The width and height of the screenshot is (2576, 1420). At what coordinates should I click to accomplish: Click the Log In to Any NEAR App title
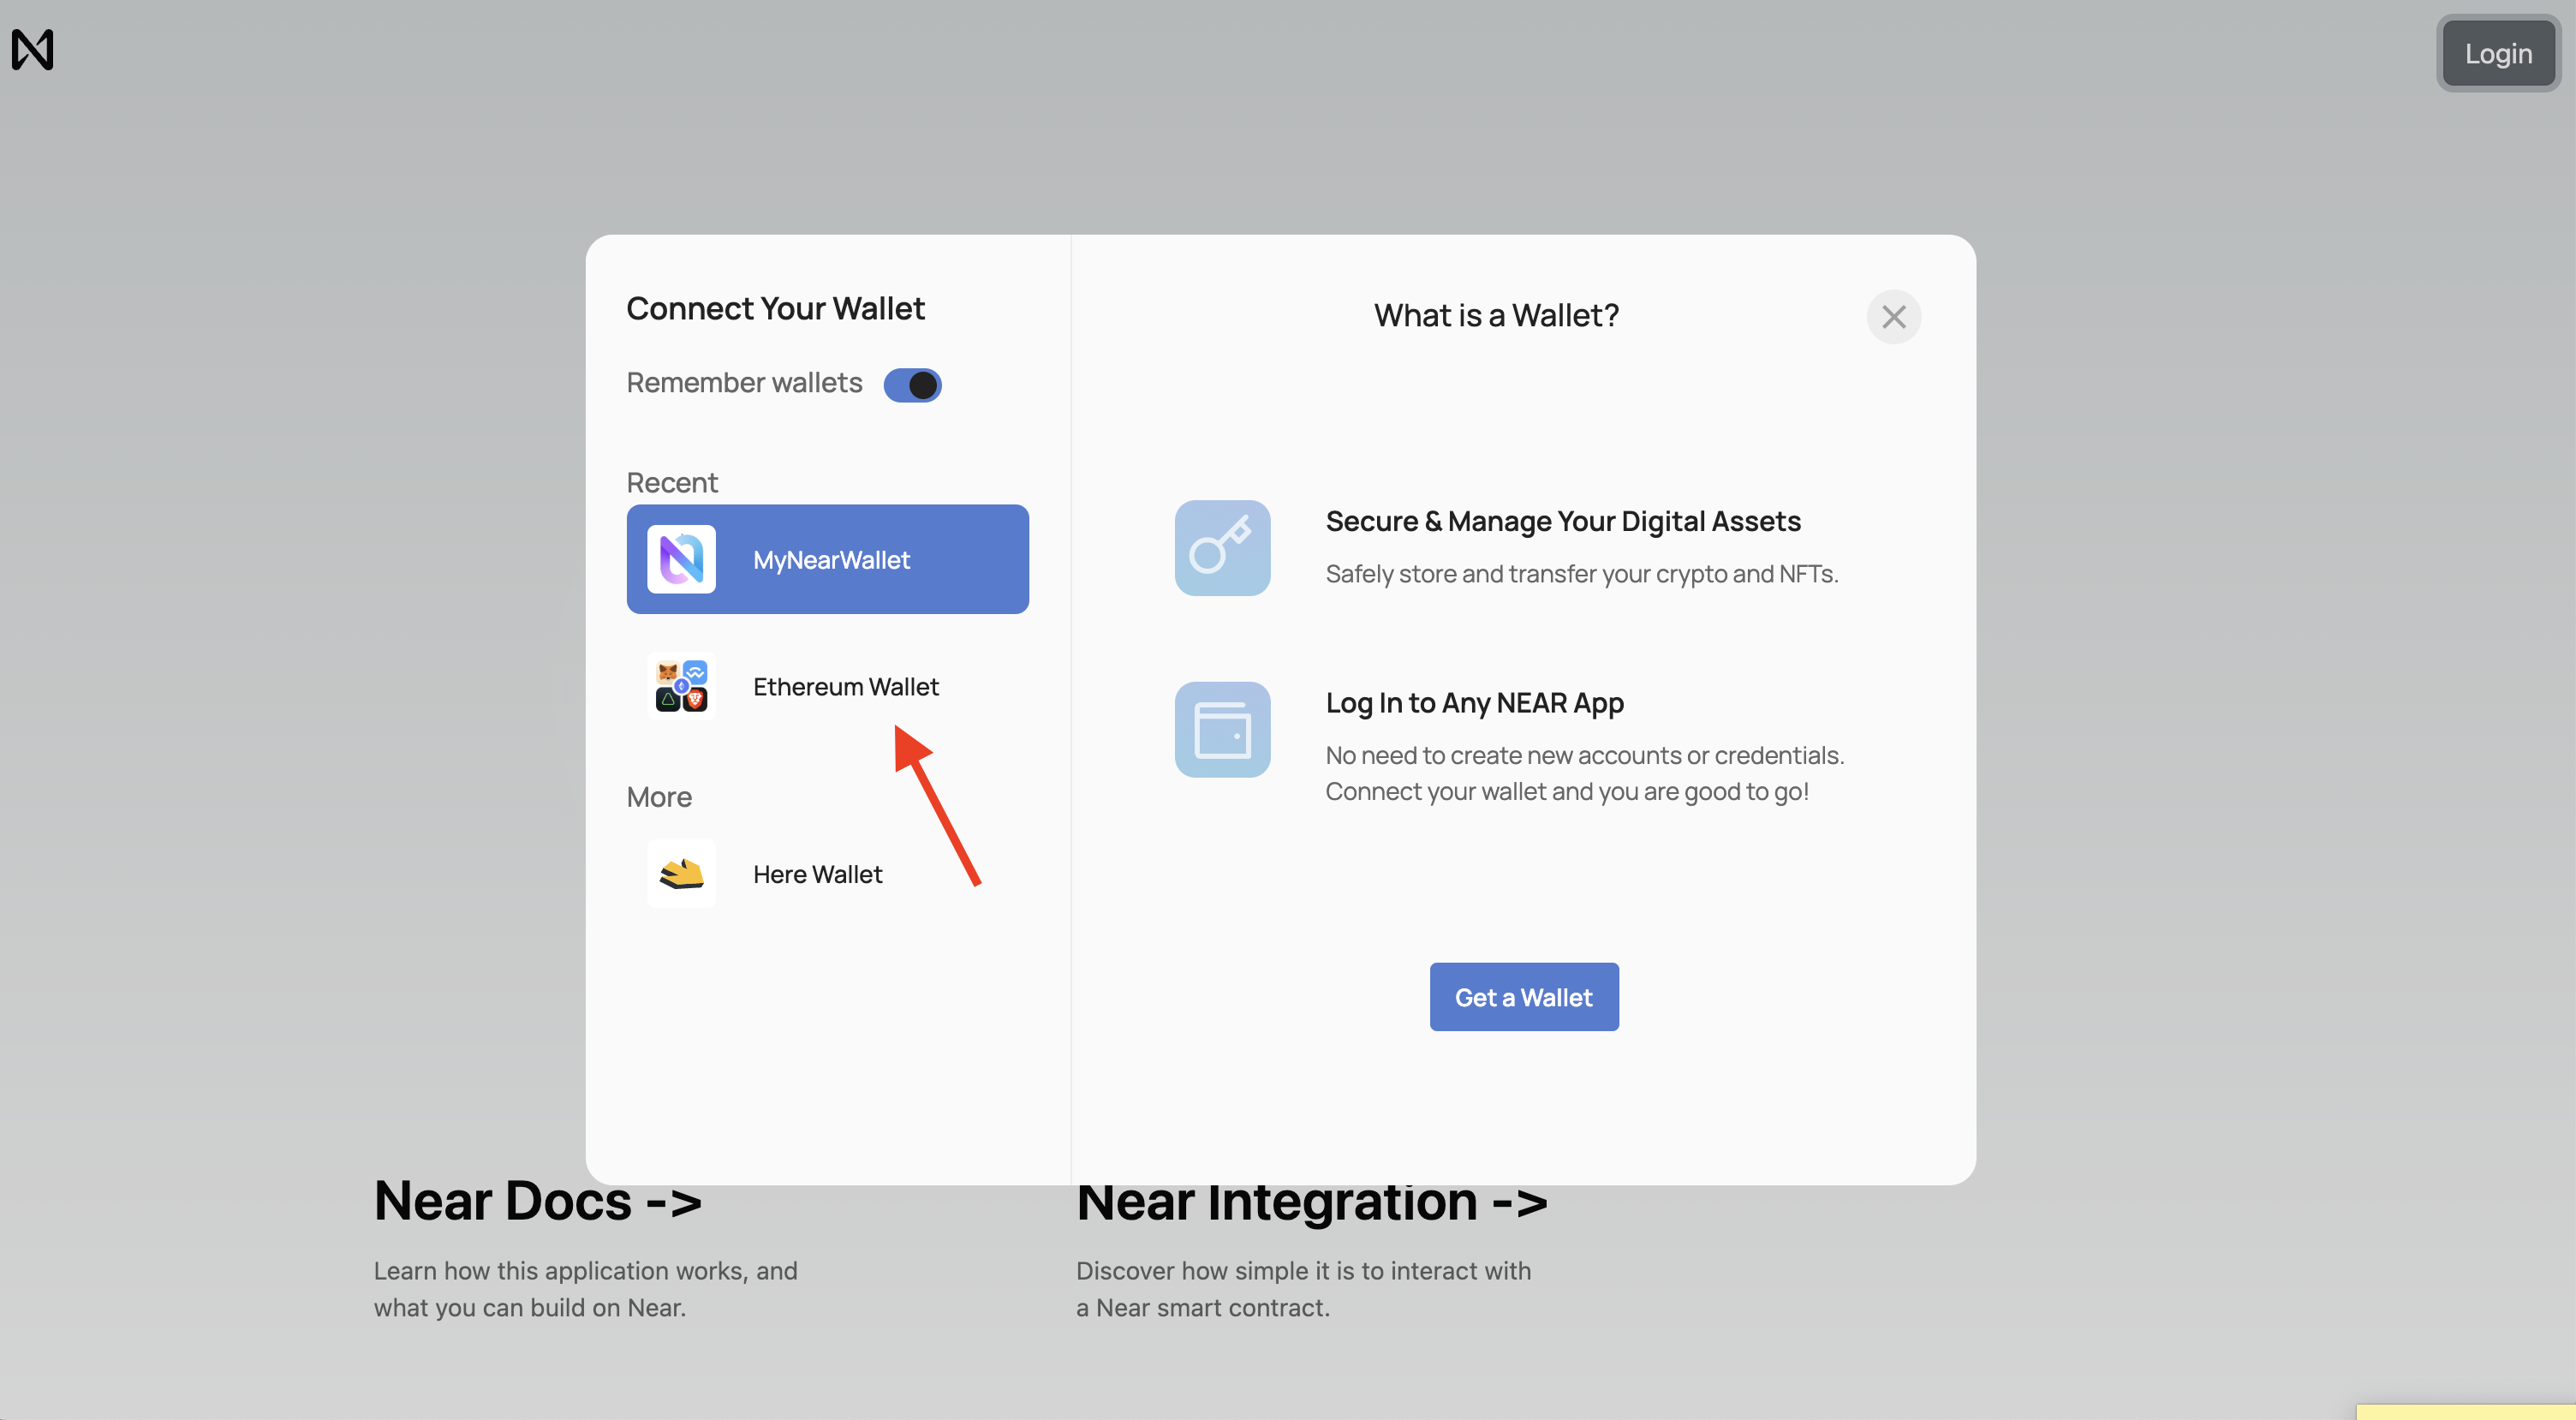click(1474, 703)
